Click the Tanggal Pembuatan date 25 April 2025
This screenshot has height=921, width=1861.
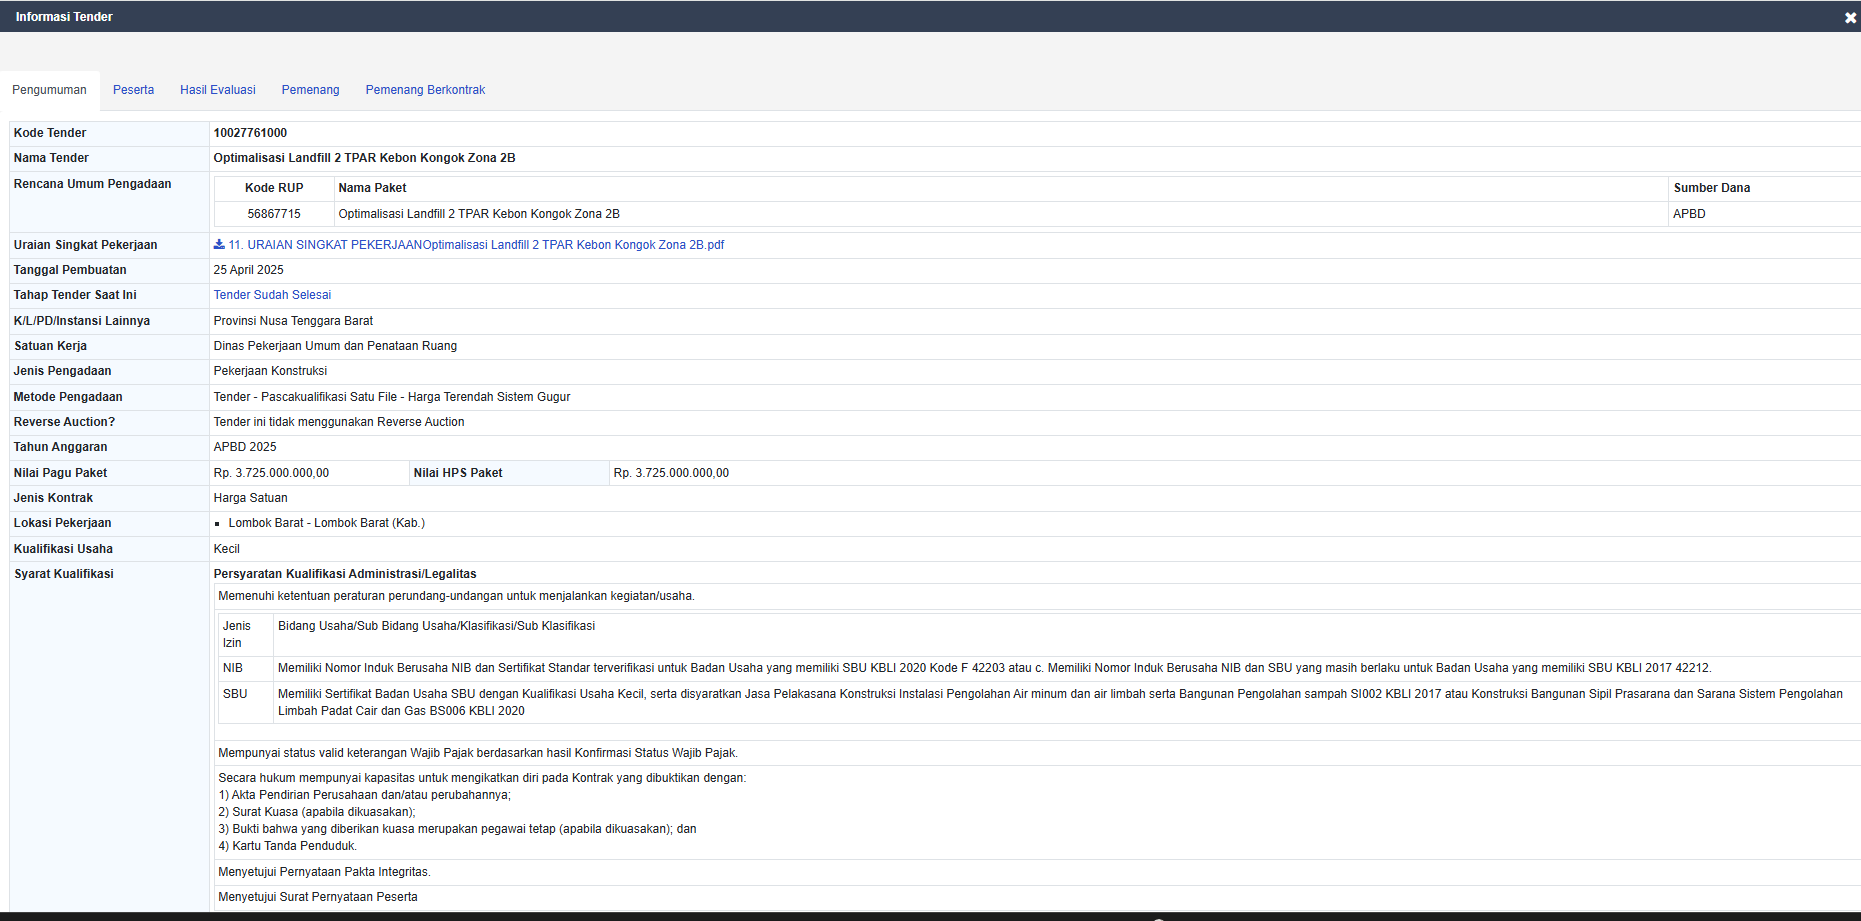[x=248, y=270]
